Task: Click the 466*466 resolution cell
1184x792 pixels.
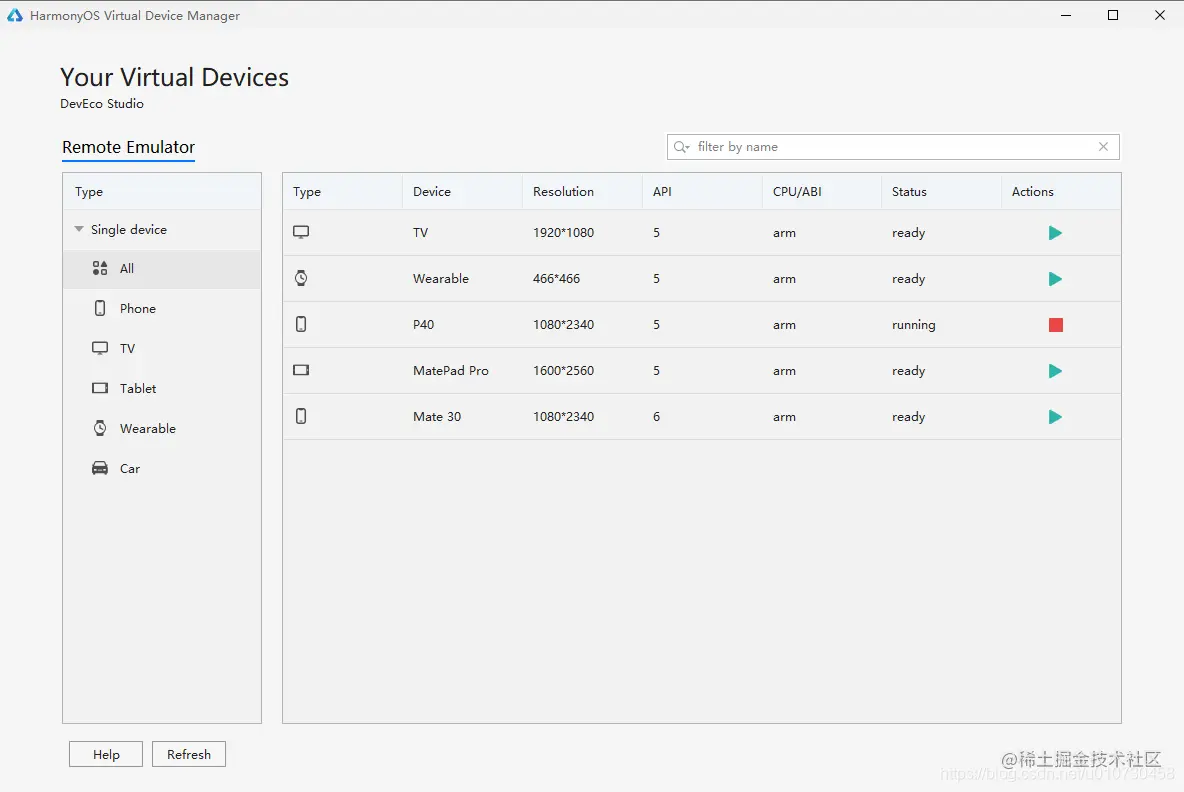Action: 557,279
